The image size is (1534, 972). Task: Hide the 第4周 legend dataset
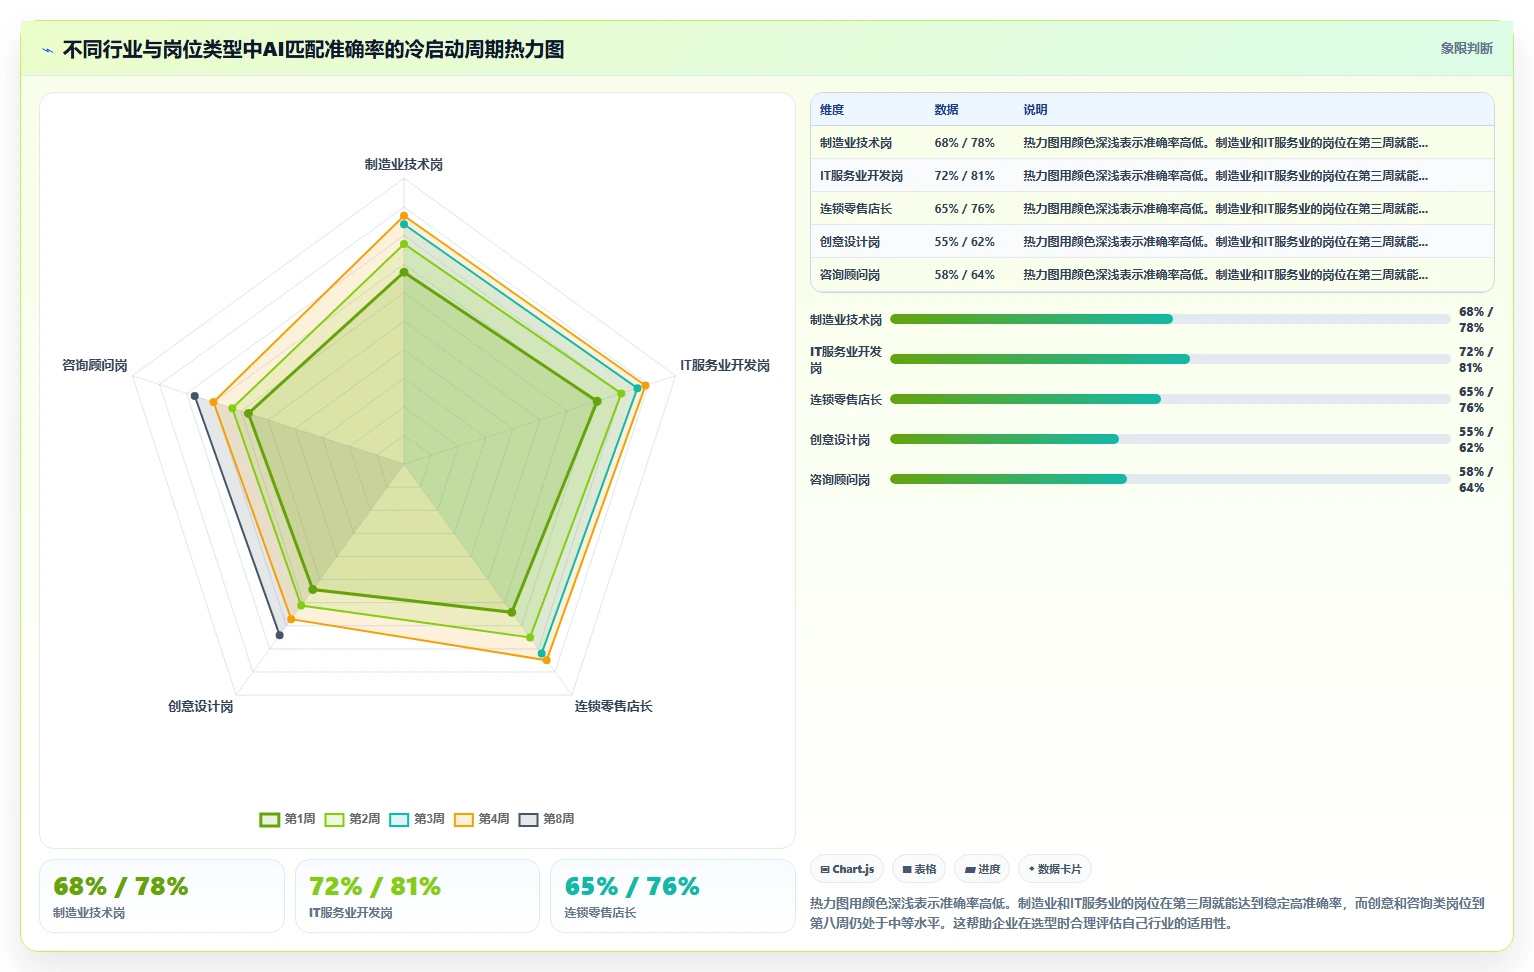click(482, 819)
